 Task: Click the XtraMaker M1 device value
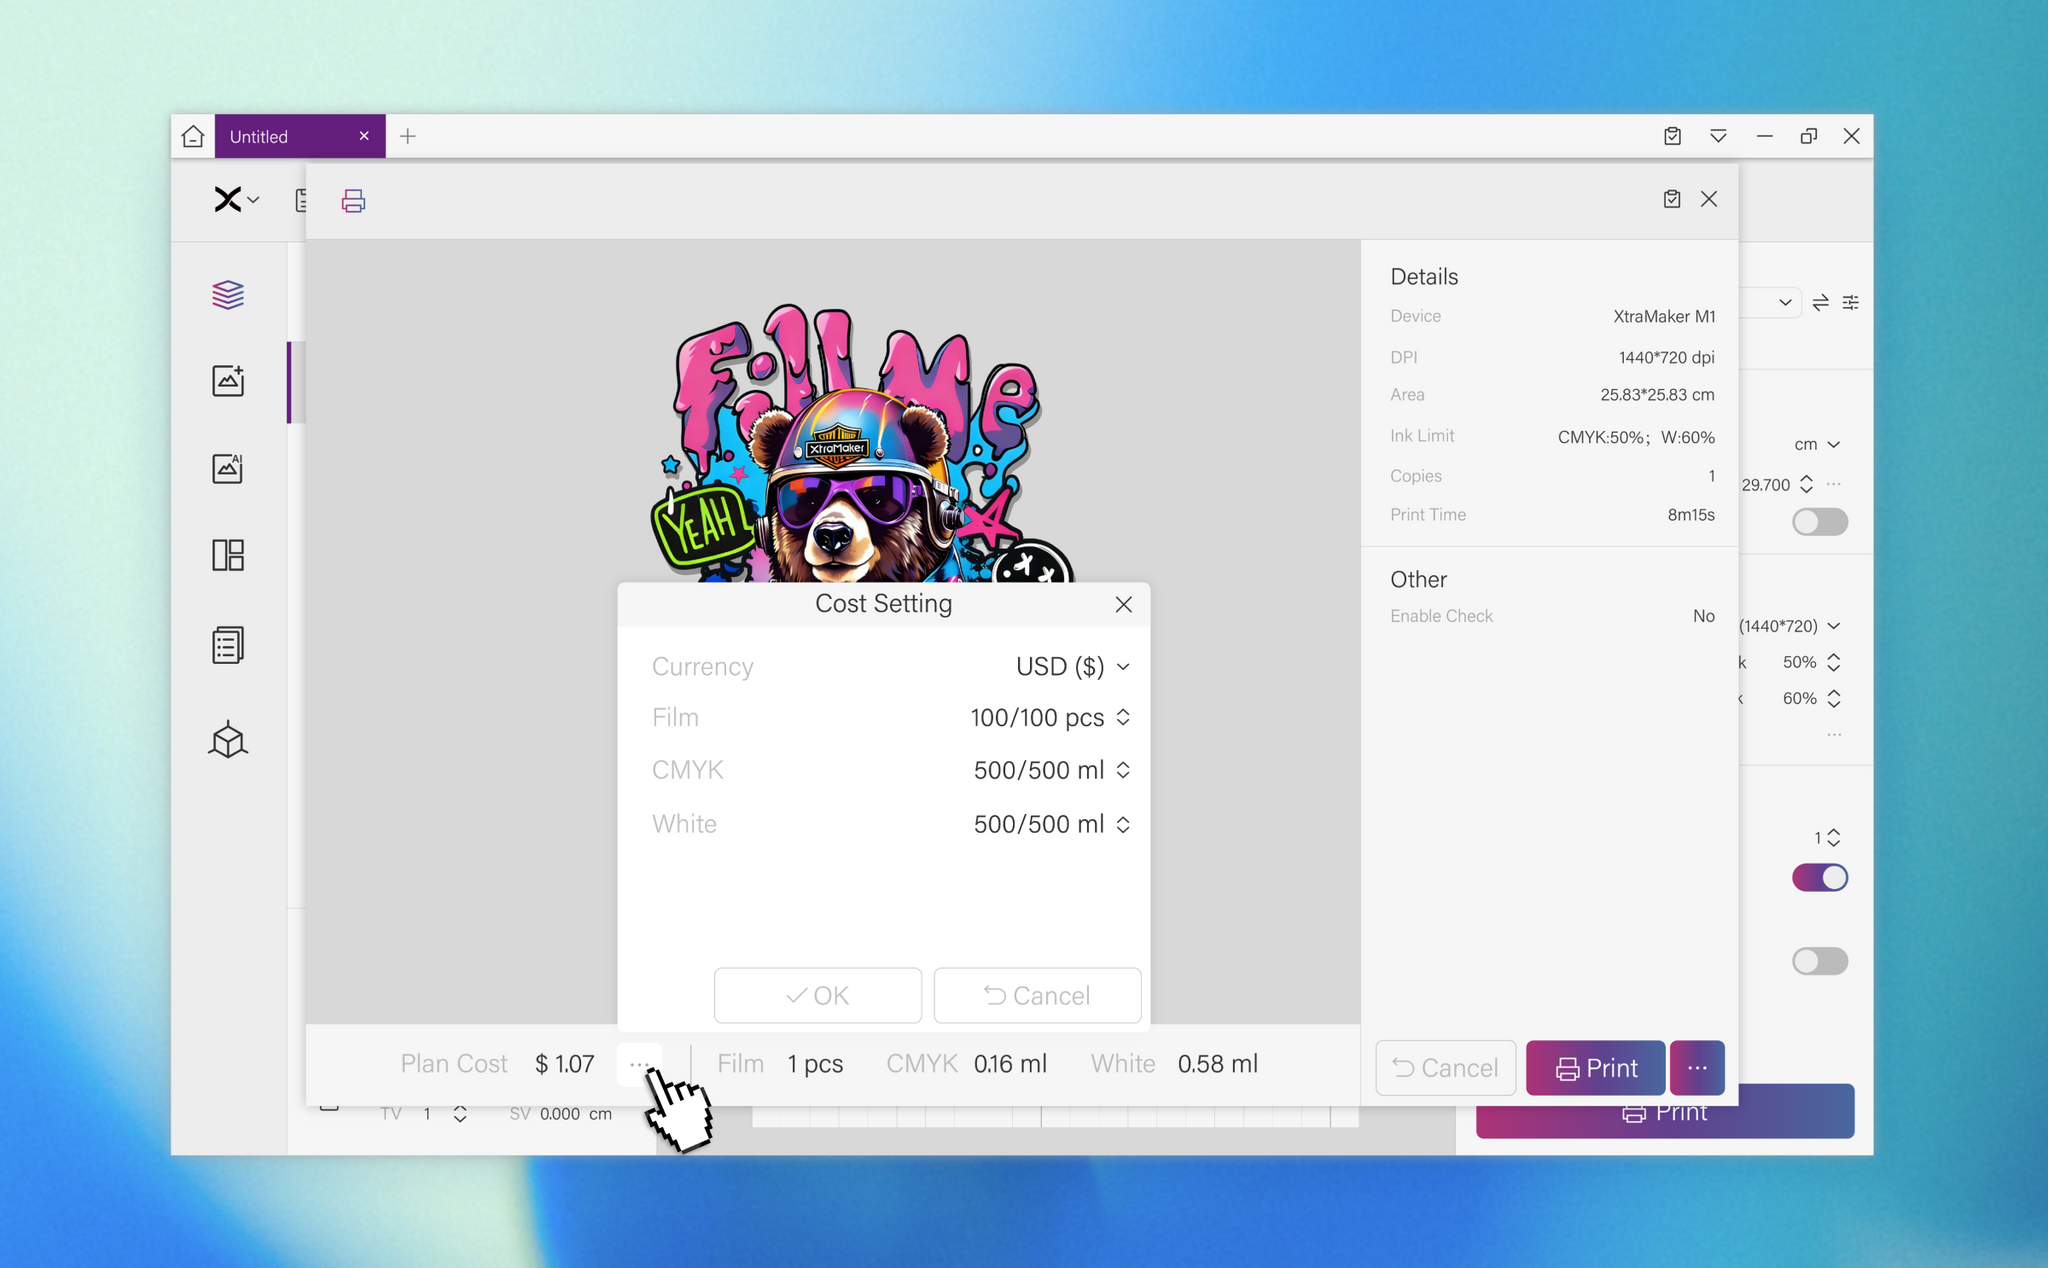click(1664, 316)
